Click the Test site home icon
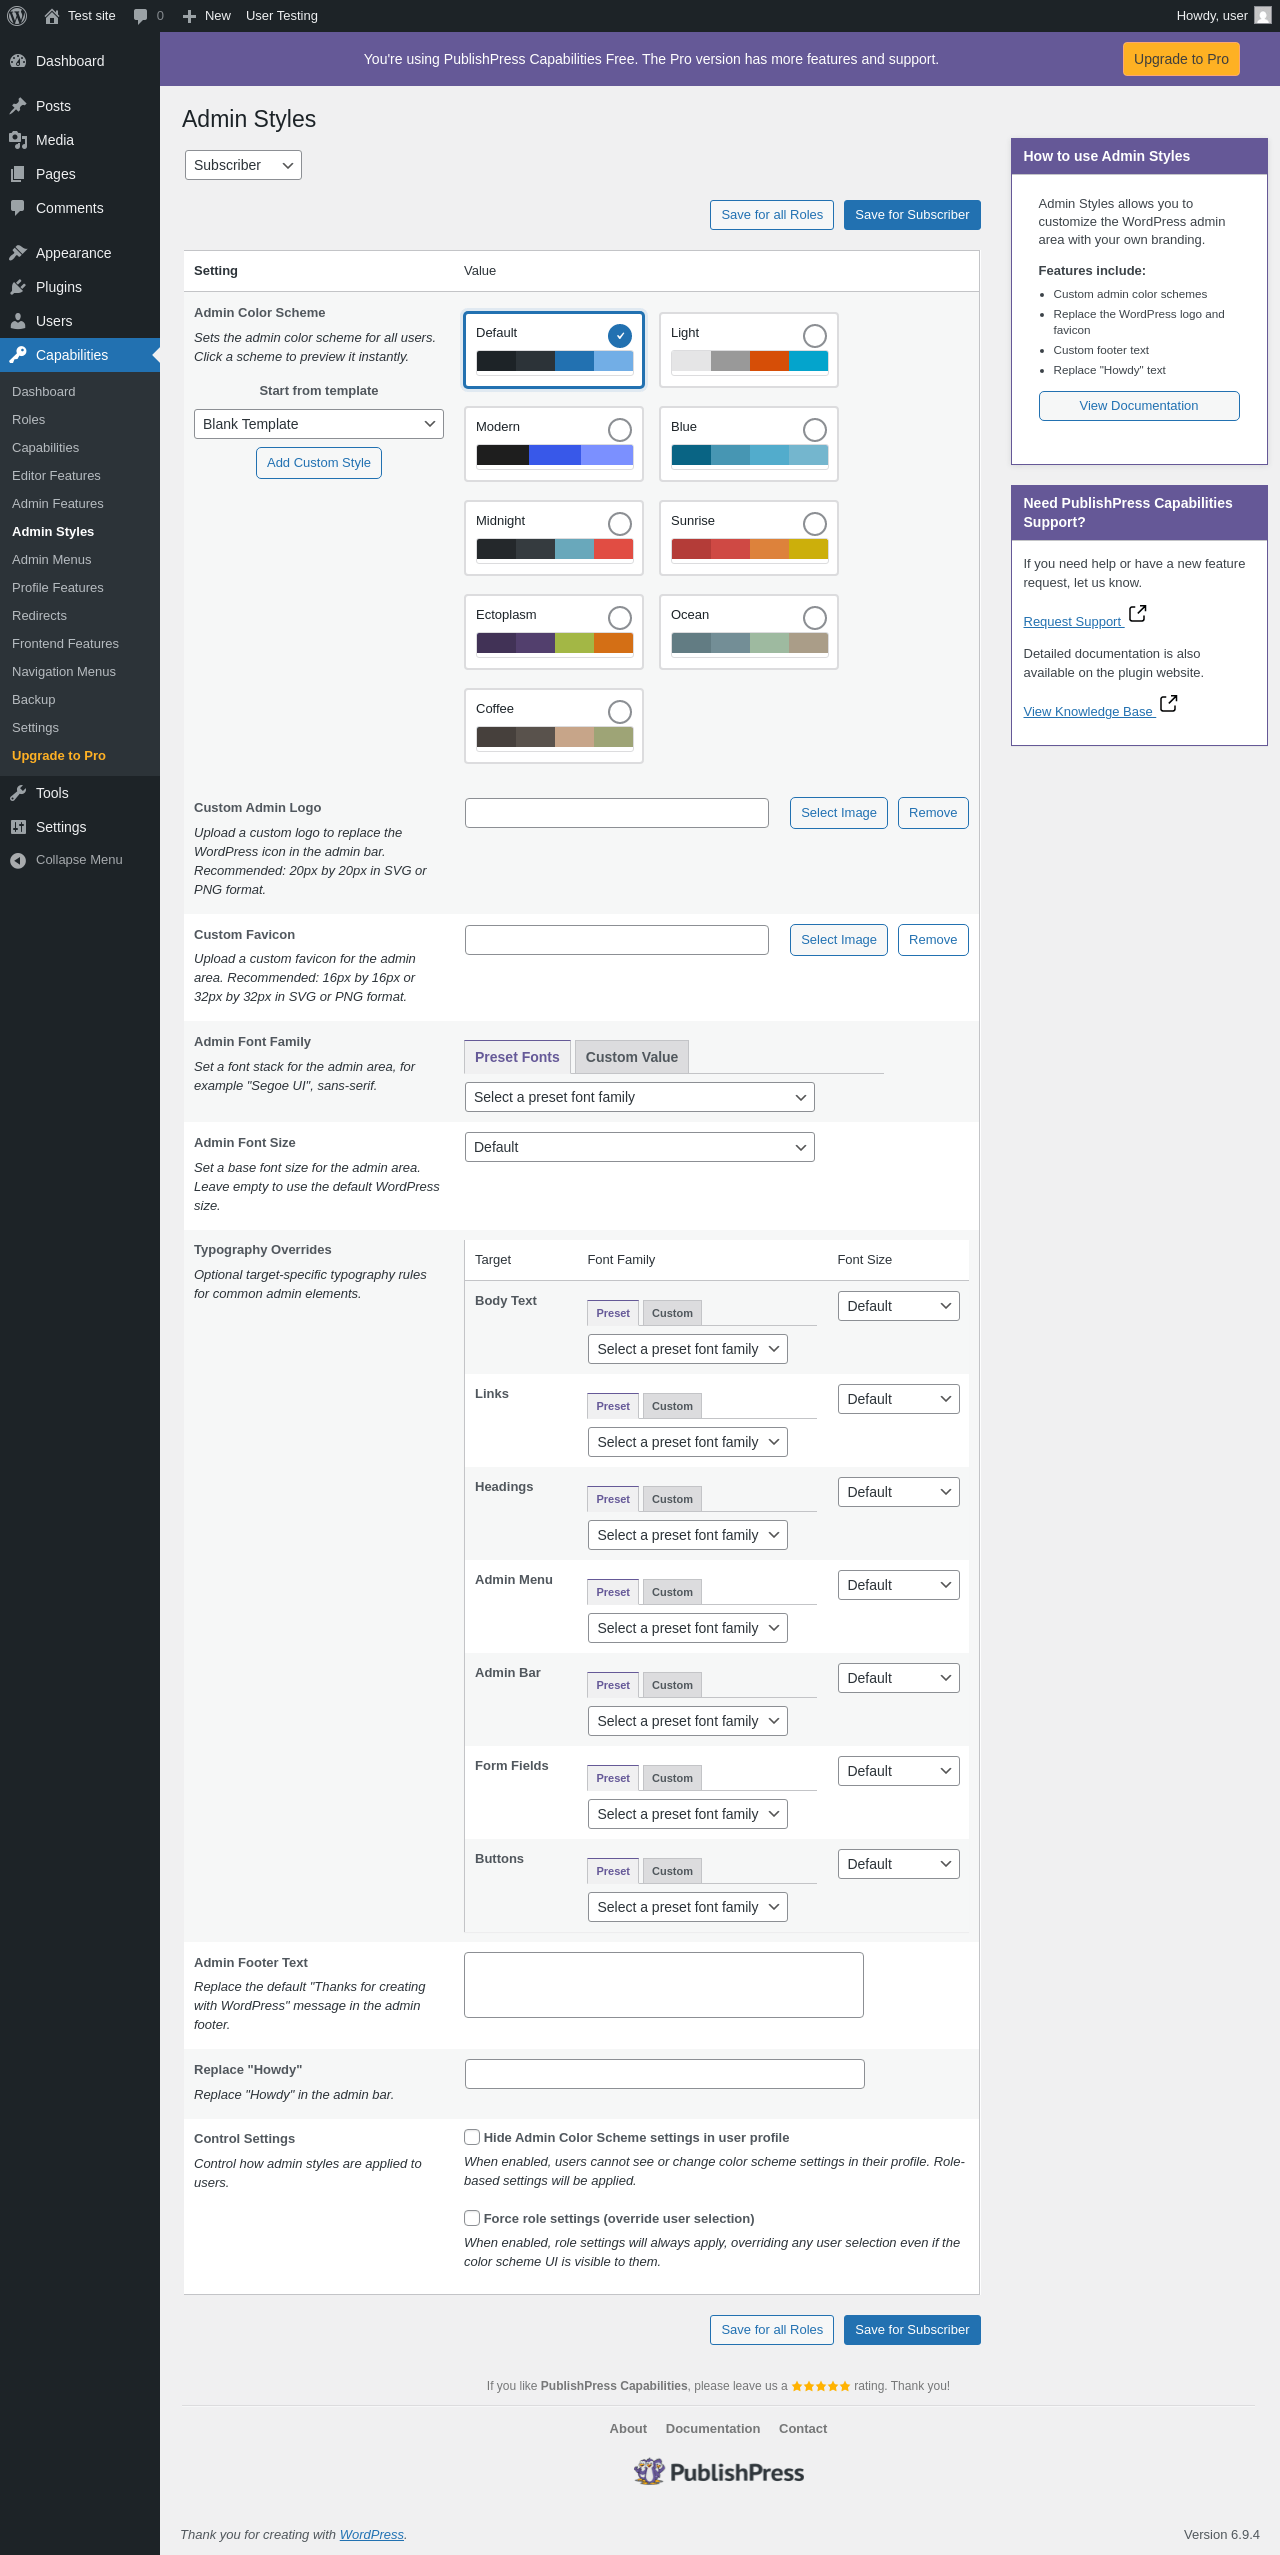 52,16
